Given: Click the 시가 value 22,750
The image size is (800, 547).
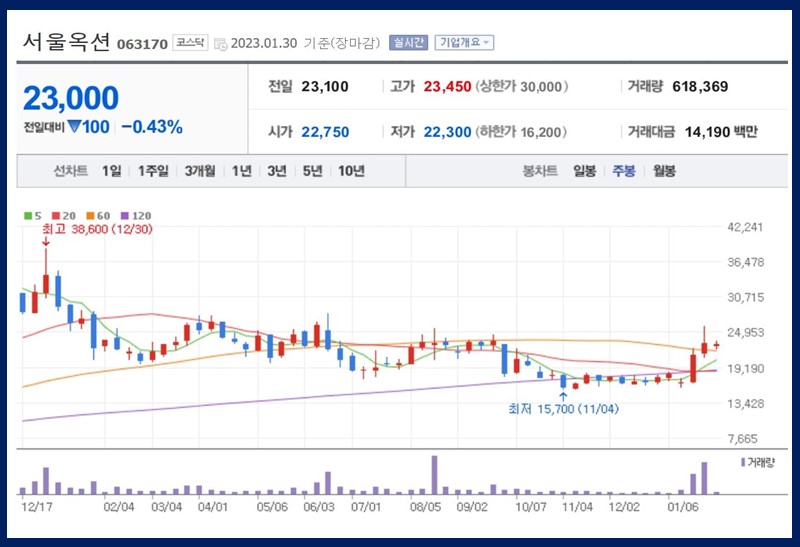Looking at the screenshot, I should click(x=325, y=132).
